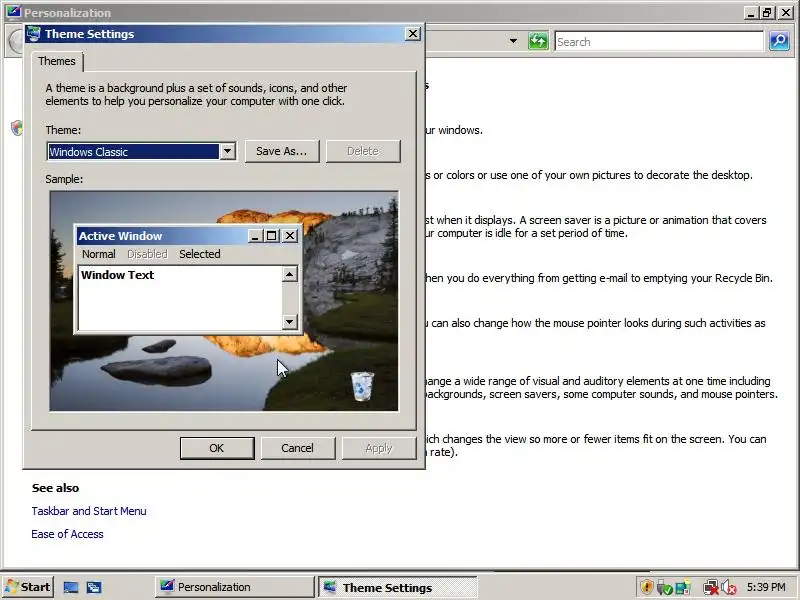This screenshot has width=800, height=600.
Task: Click the Windows Classic theme combo box
Action: 141,152
